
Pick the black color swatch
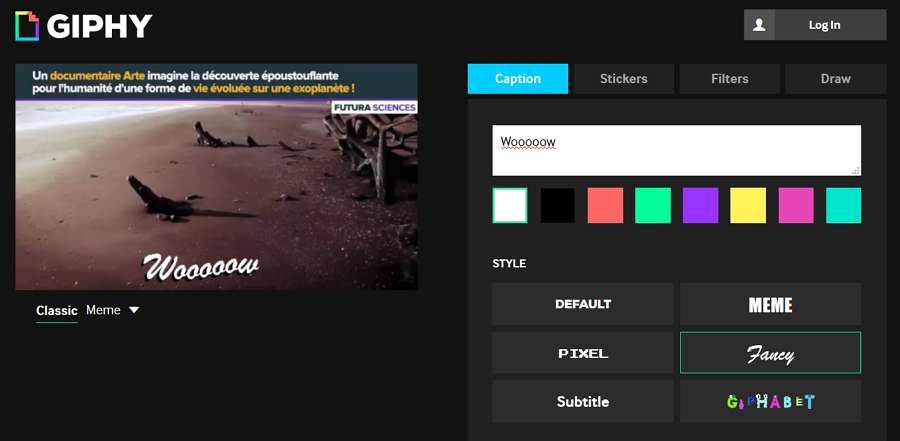(558, 205)
